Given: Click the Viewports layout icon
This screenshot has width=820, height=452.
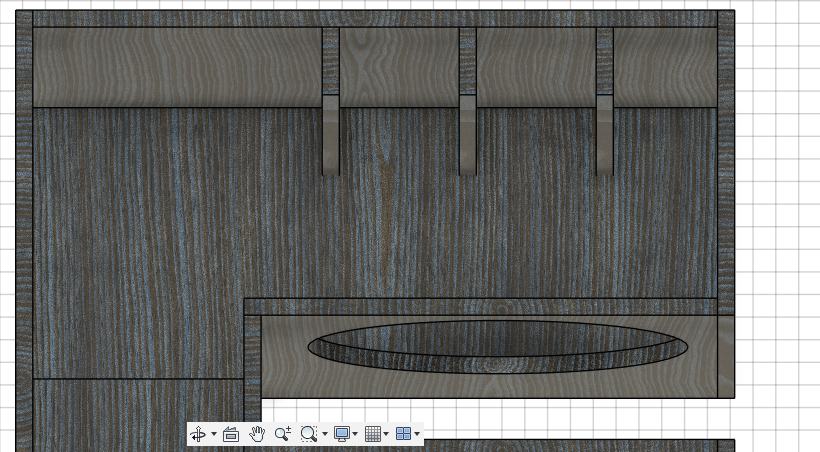Looking at the screenshot, I should (x=404, y=434).
